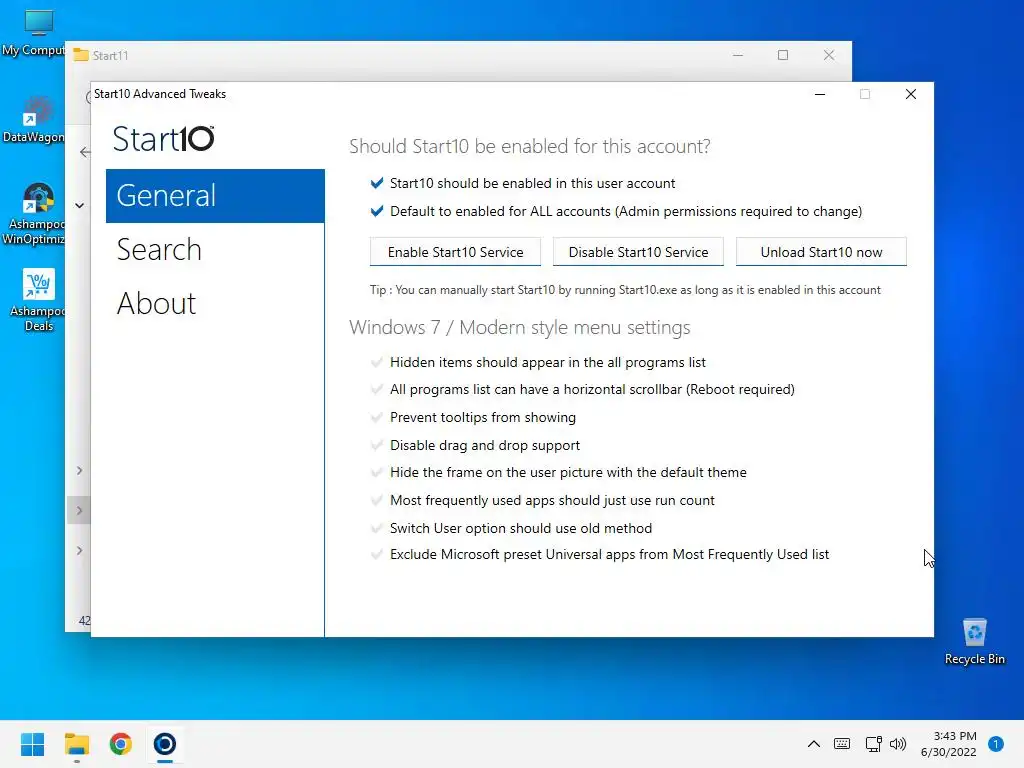This screenshot has height=768, width=1024.
Task: Expand the highlighted tree chevron in Start11 window
Action: click(x=80, y=511)
